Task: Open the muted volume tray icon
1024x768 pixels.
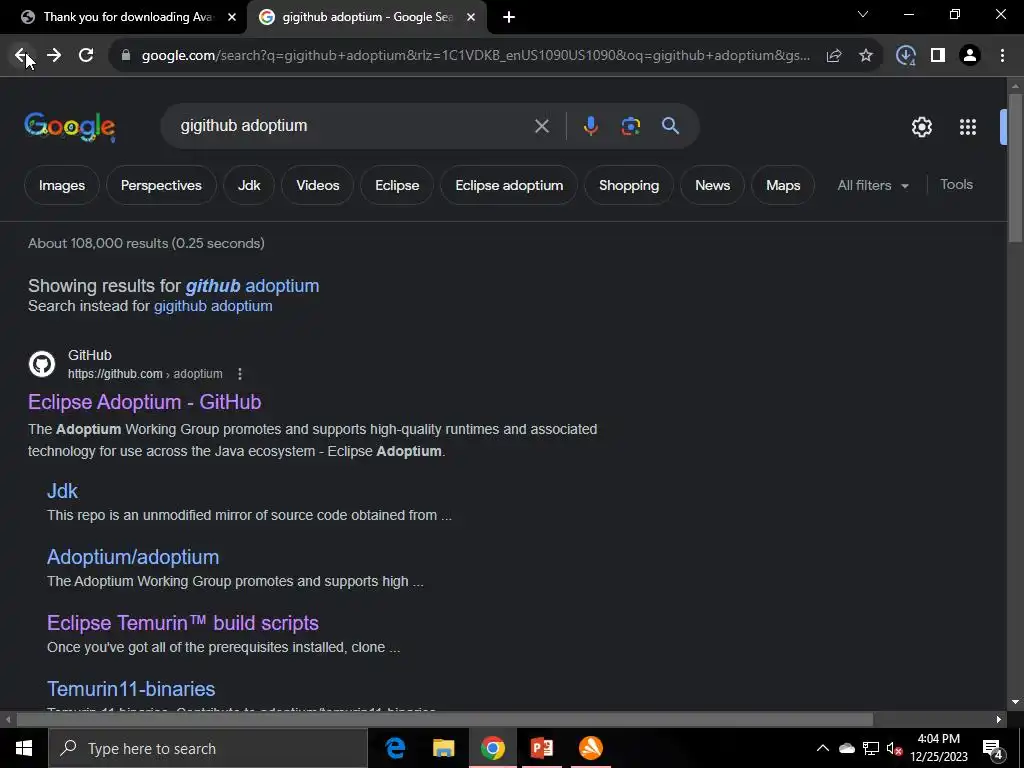Action: pos(894,748)
